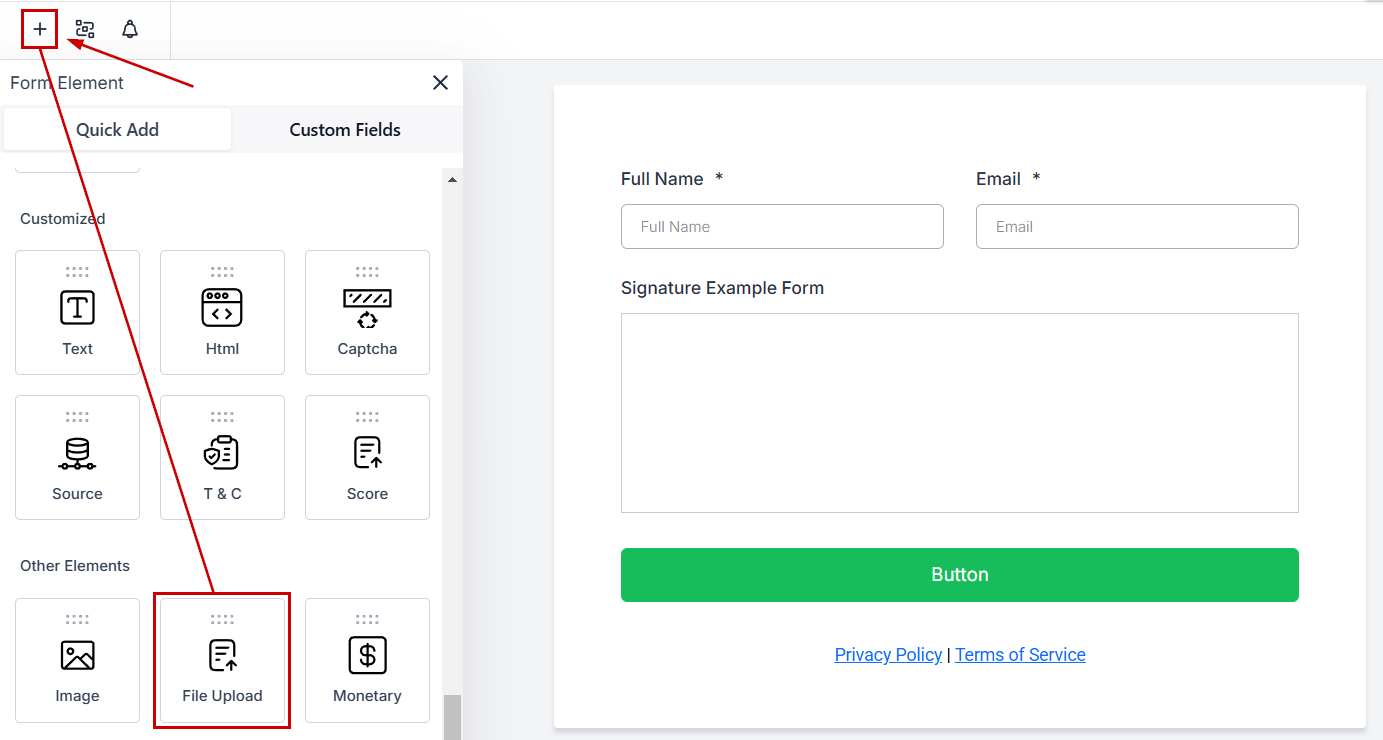Select the Score element

(367, 458)
